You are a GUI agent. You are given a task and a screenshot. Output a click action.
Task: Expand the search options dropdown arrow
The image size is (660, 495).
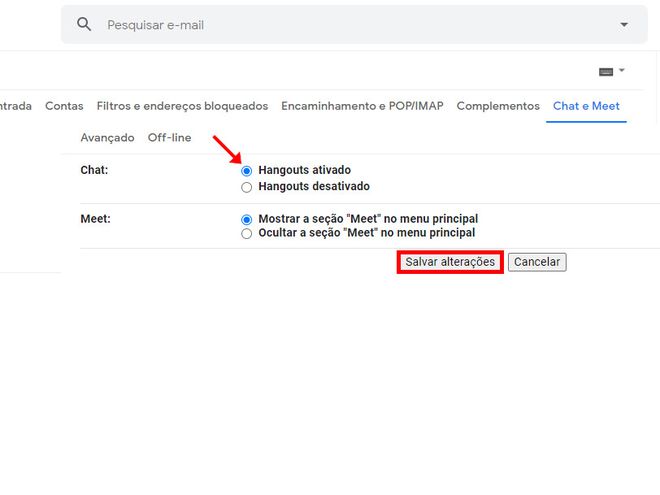pos(624,25)
